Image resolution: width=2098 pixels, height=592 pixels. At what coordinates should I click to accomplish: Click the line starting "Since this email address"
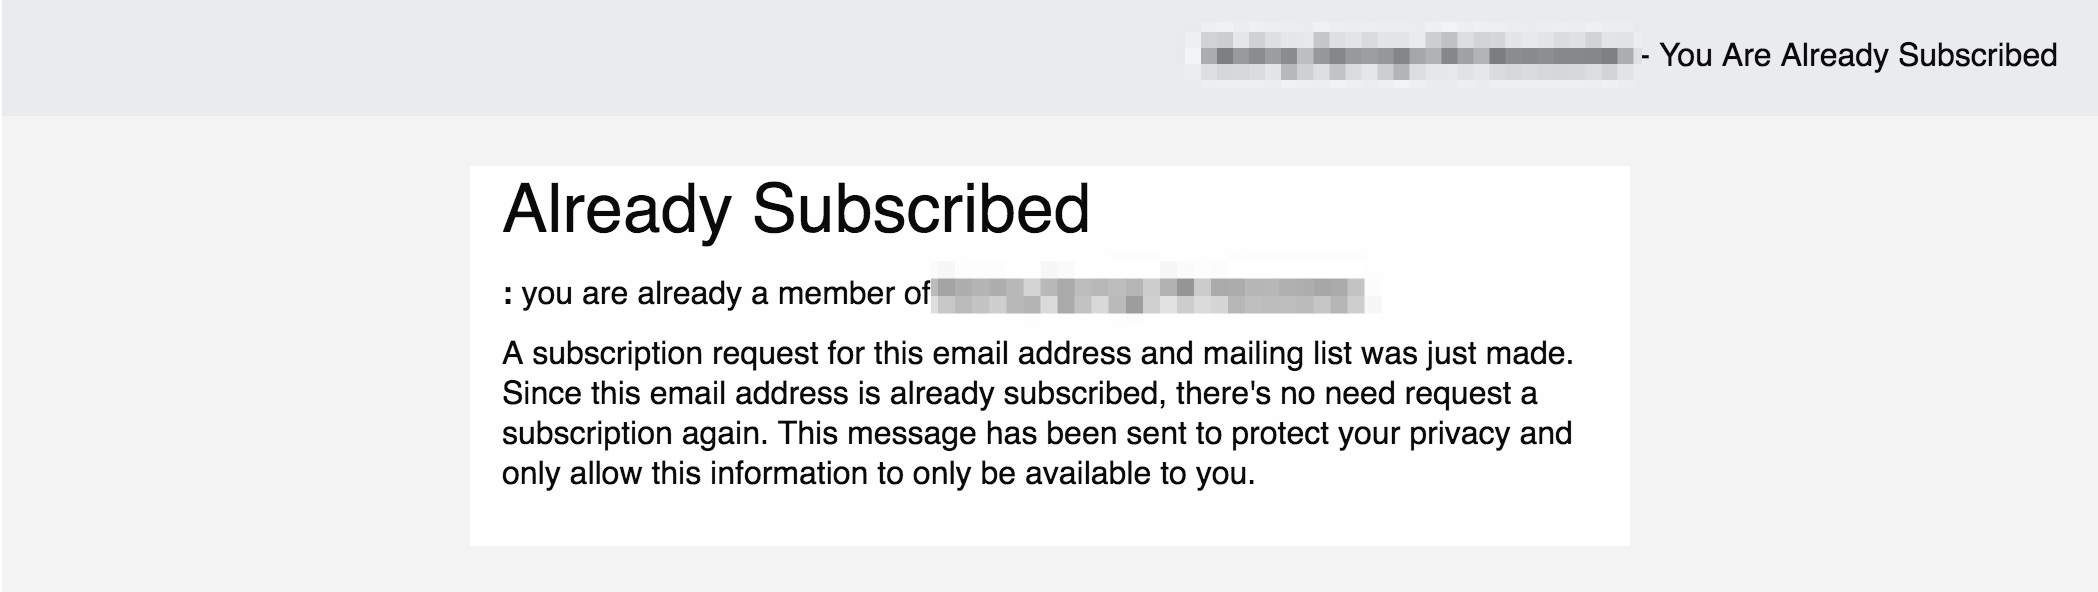tap(1019, 393)
